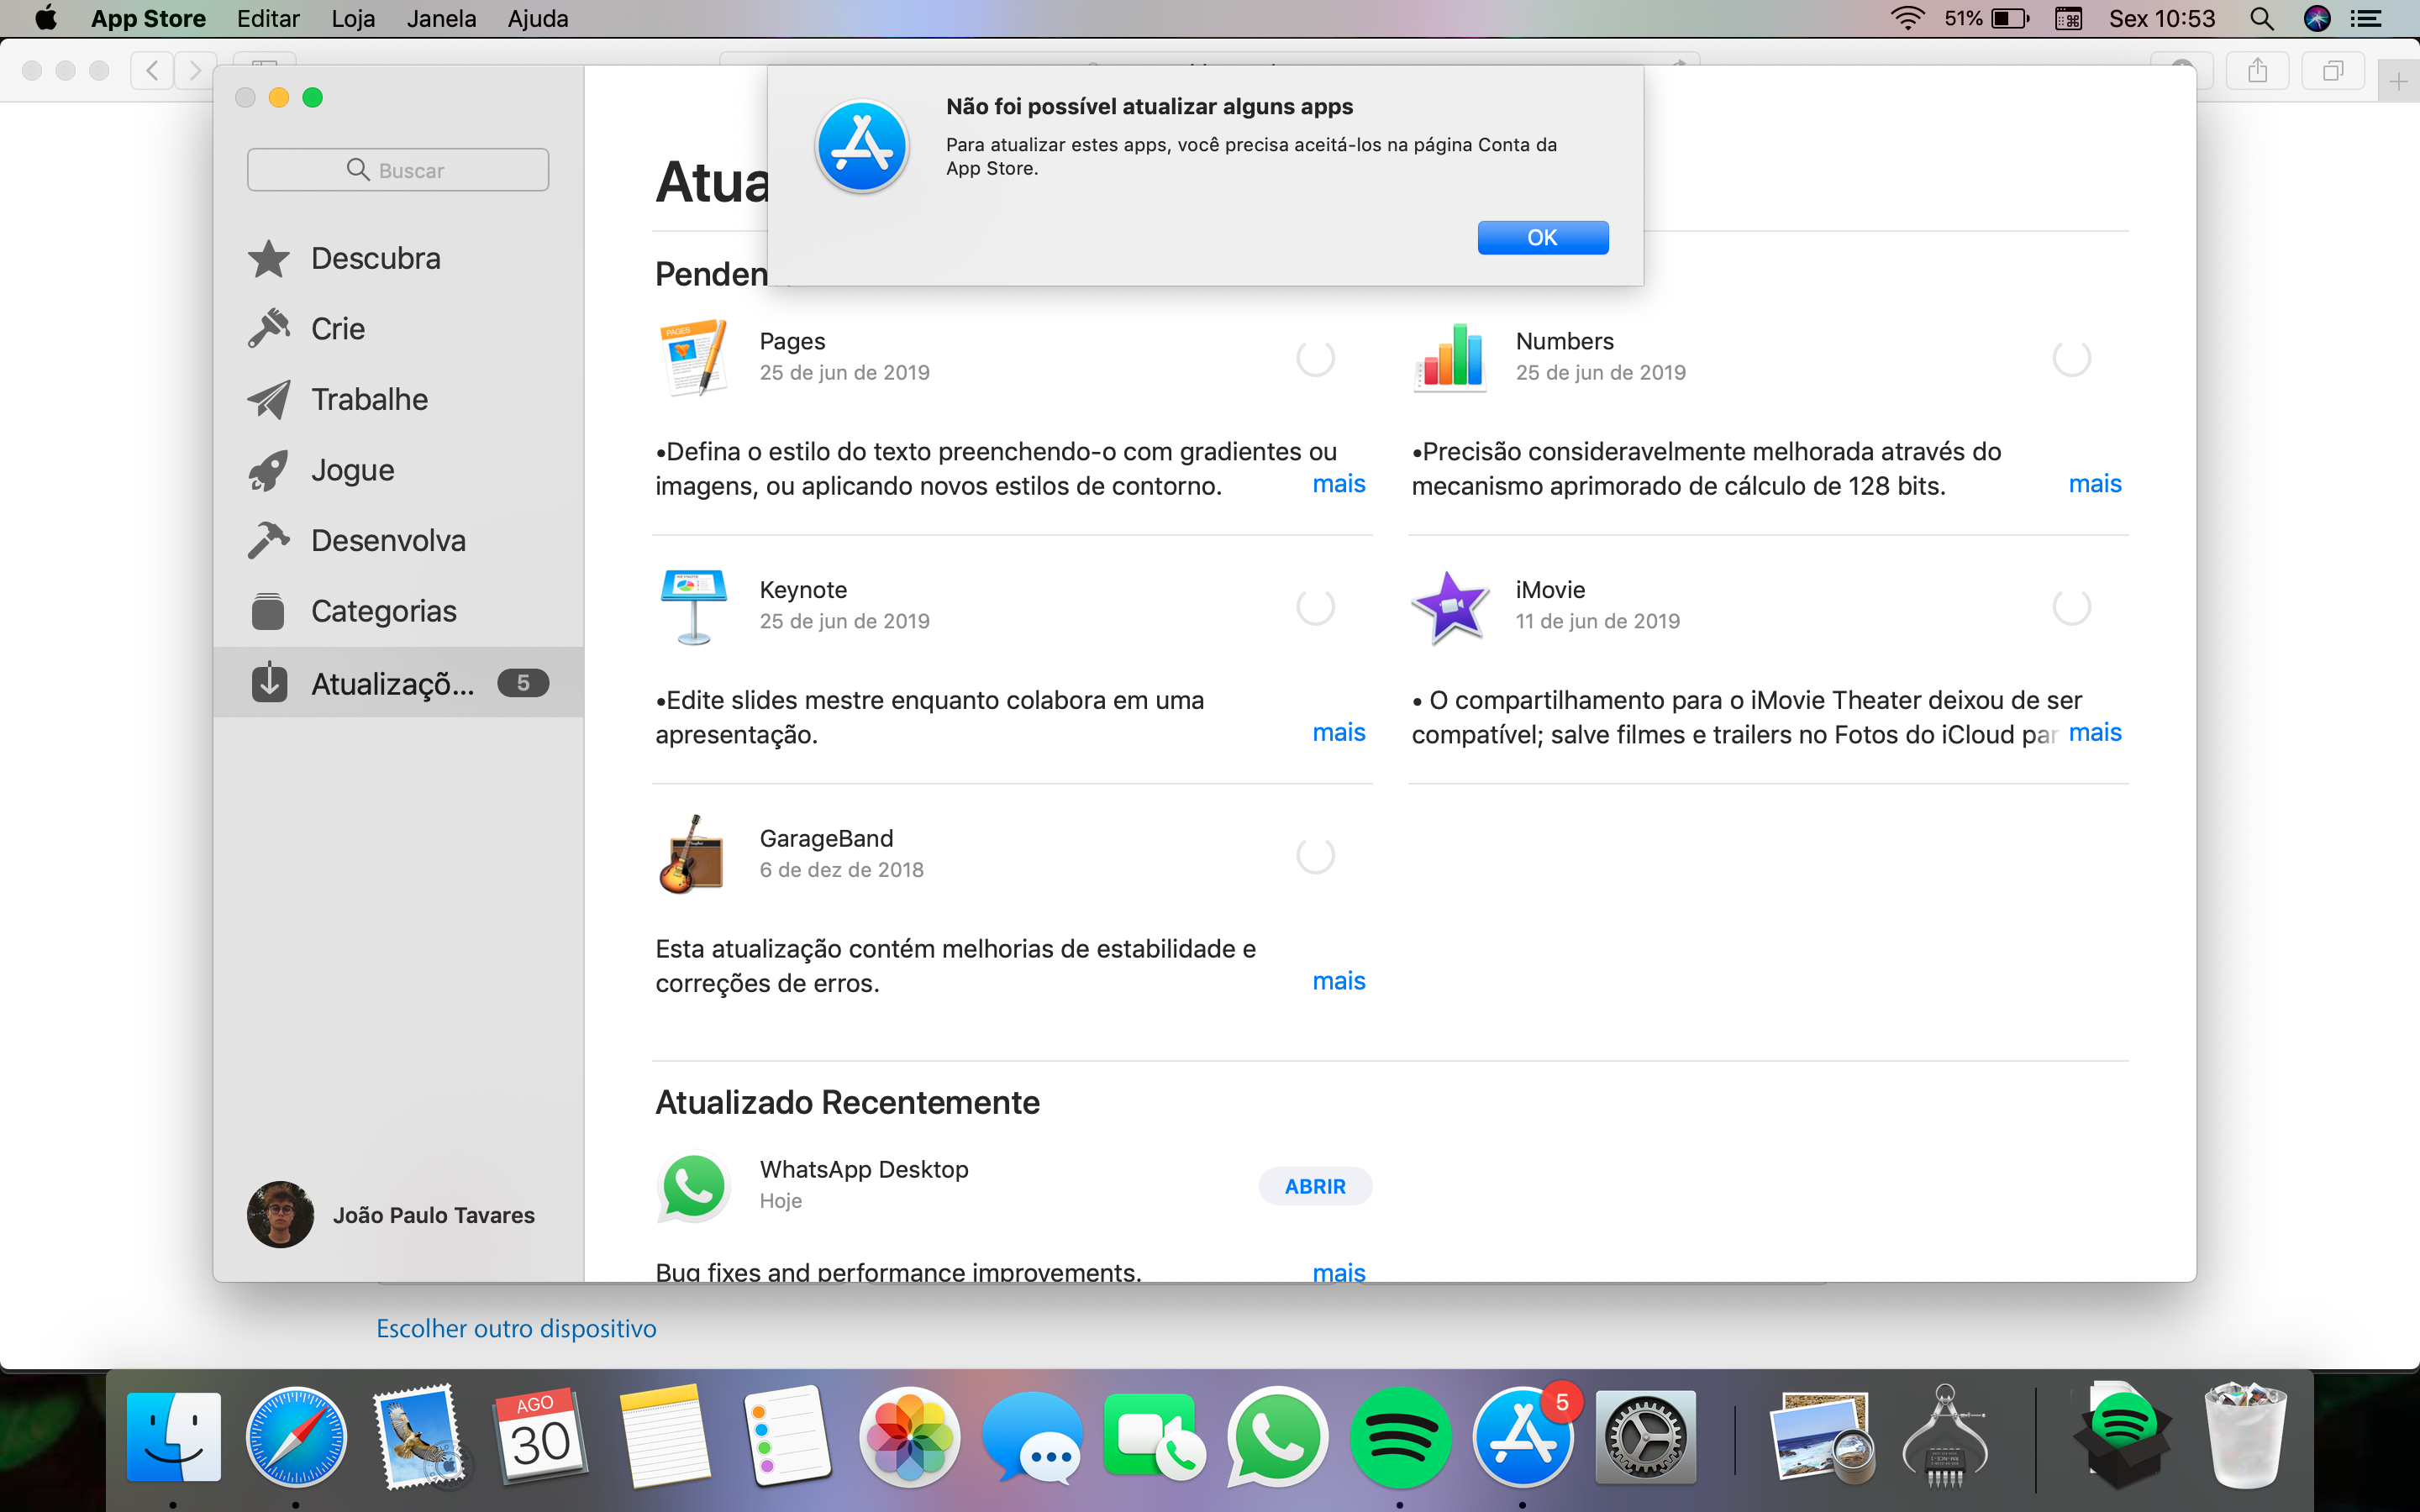
Task: Expand Pages update notes with mais
Action: [1338, 484]
